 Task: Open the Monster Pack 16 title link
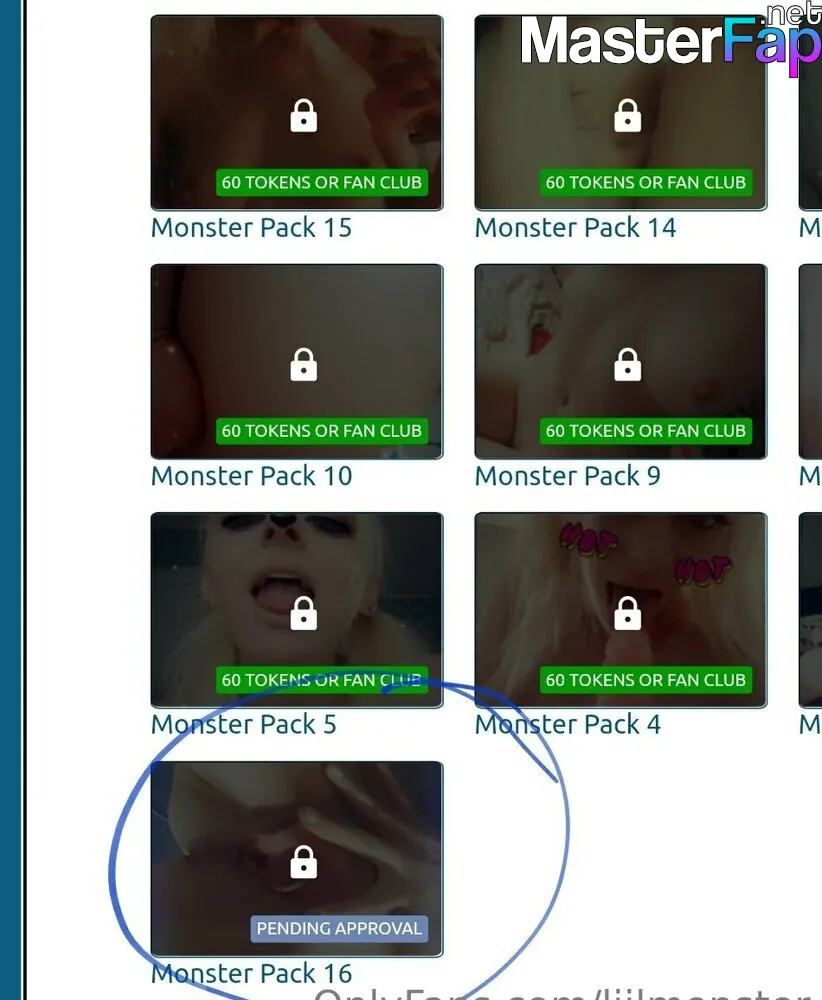(251, 974)
